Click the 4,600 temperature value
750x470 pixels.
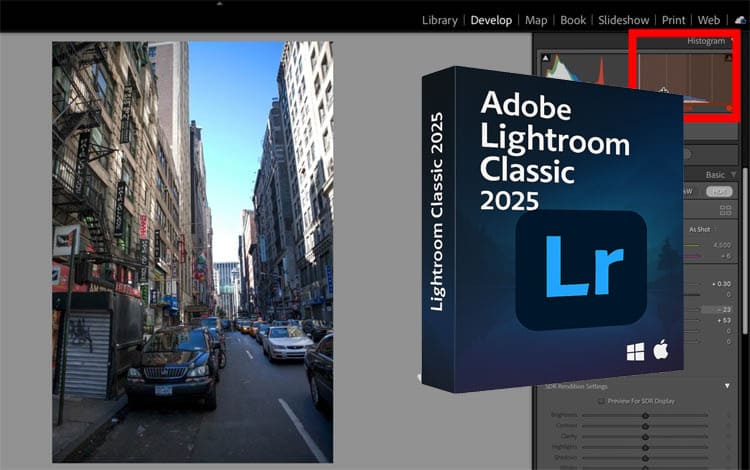pyautogui.click(x=721, y=245)
